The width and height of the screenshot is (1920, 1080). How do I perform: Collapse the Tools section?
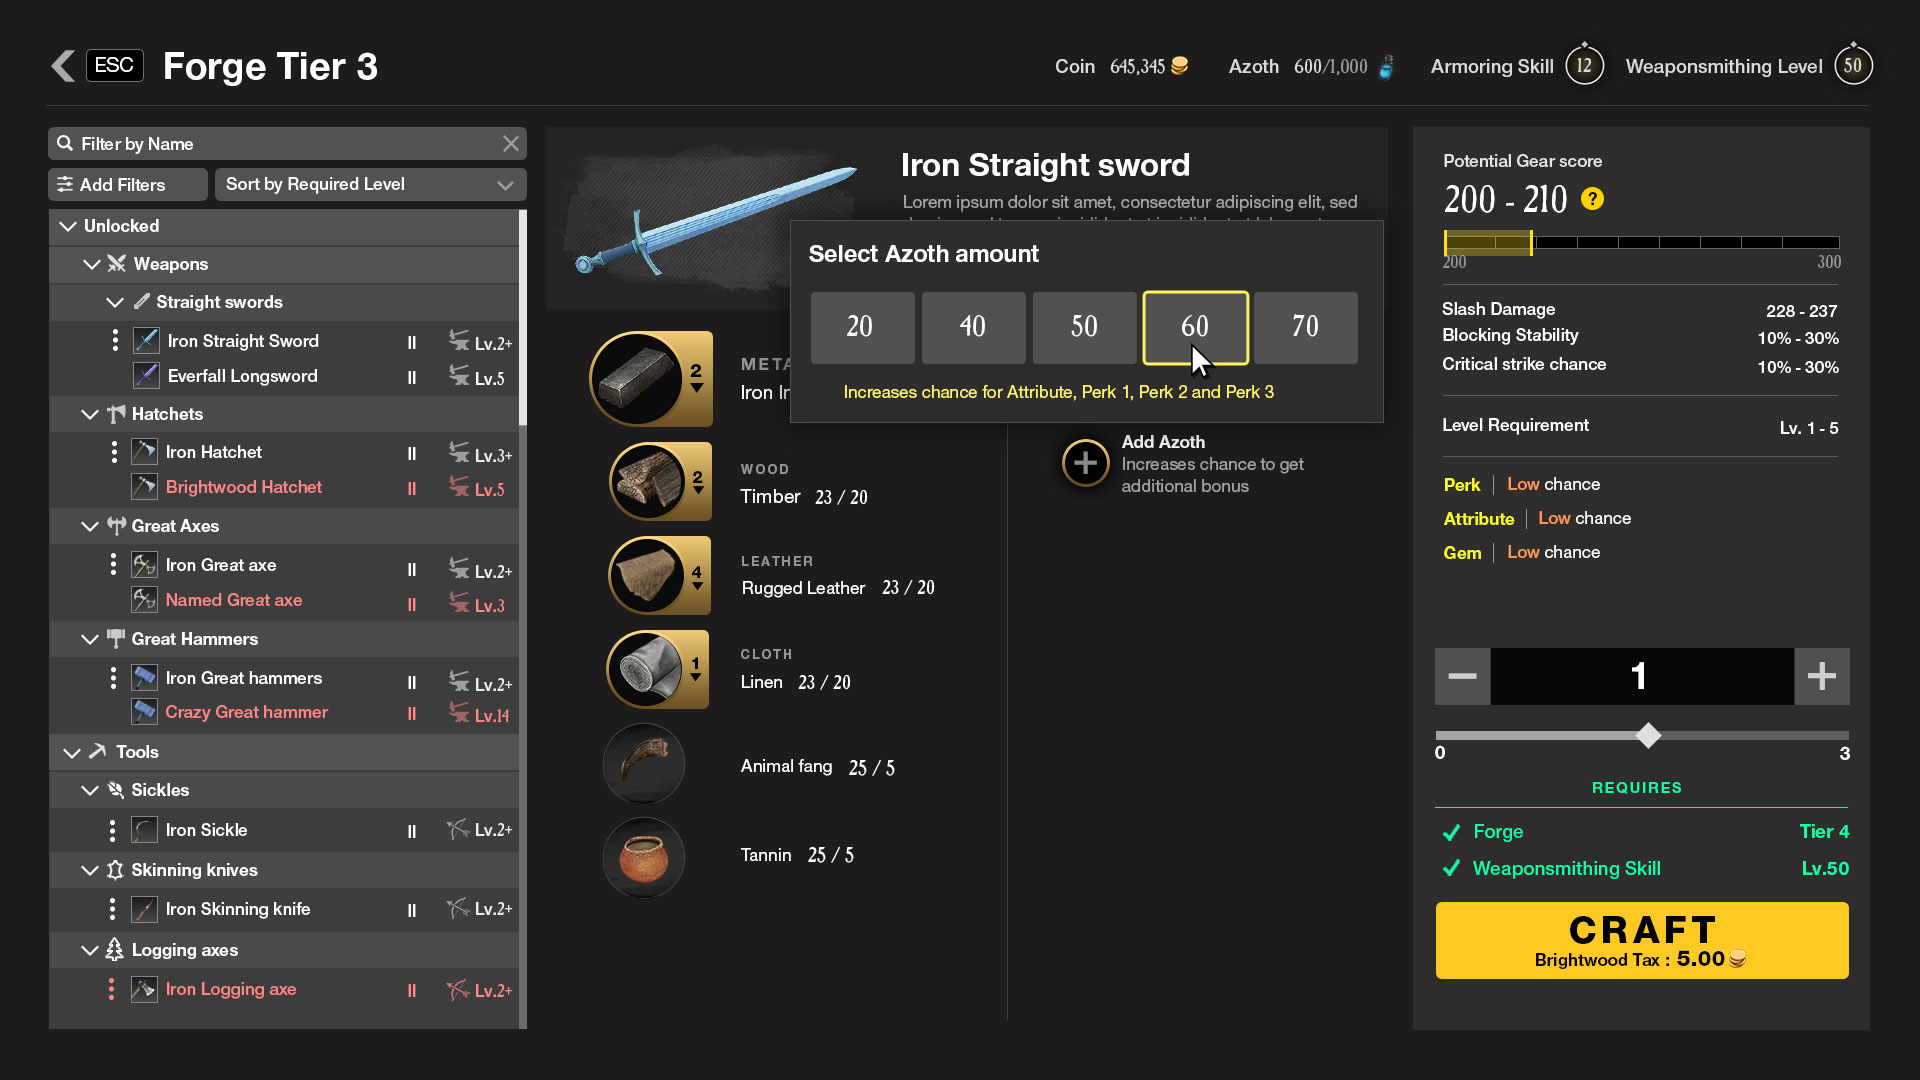click(x=71, y=752)
